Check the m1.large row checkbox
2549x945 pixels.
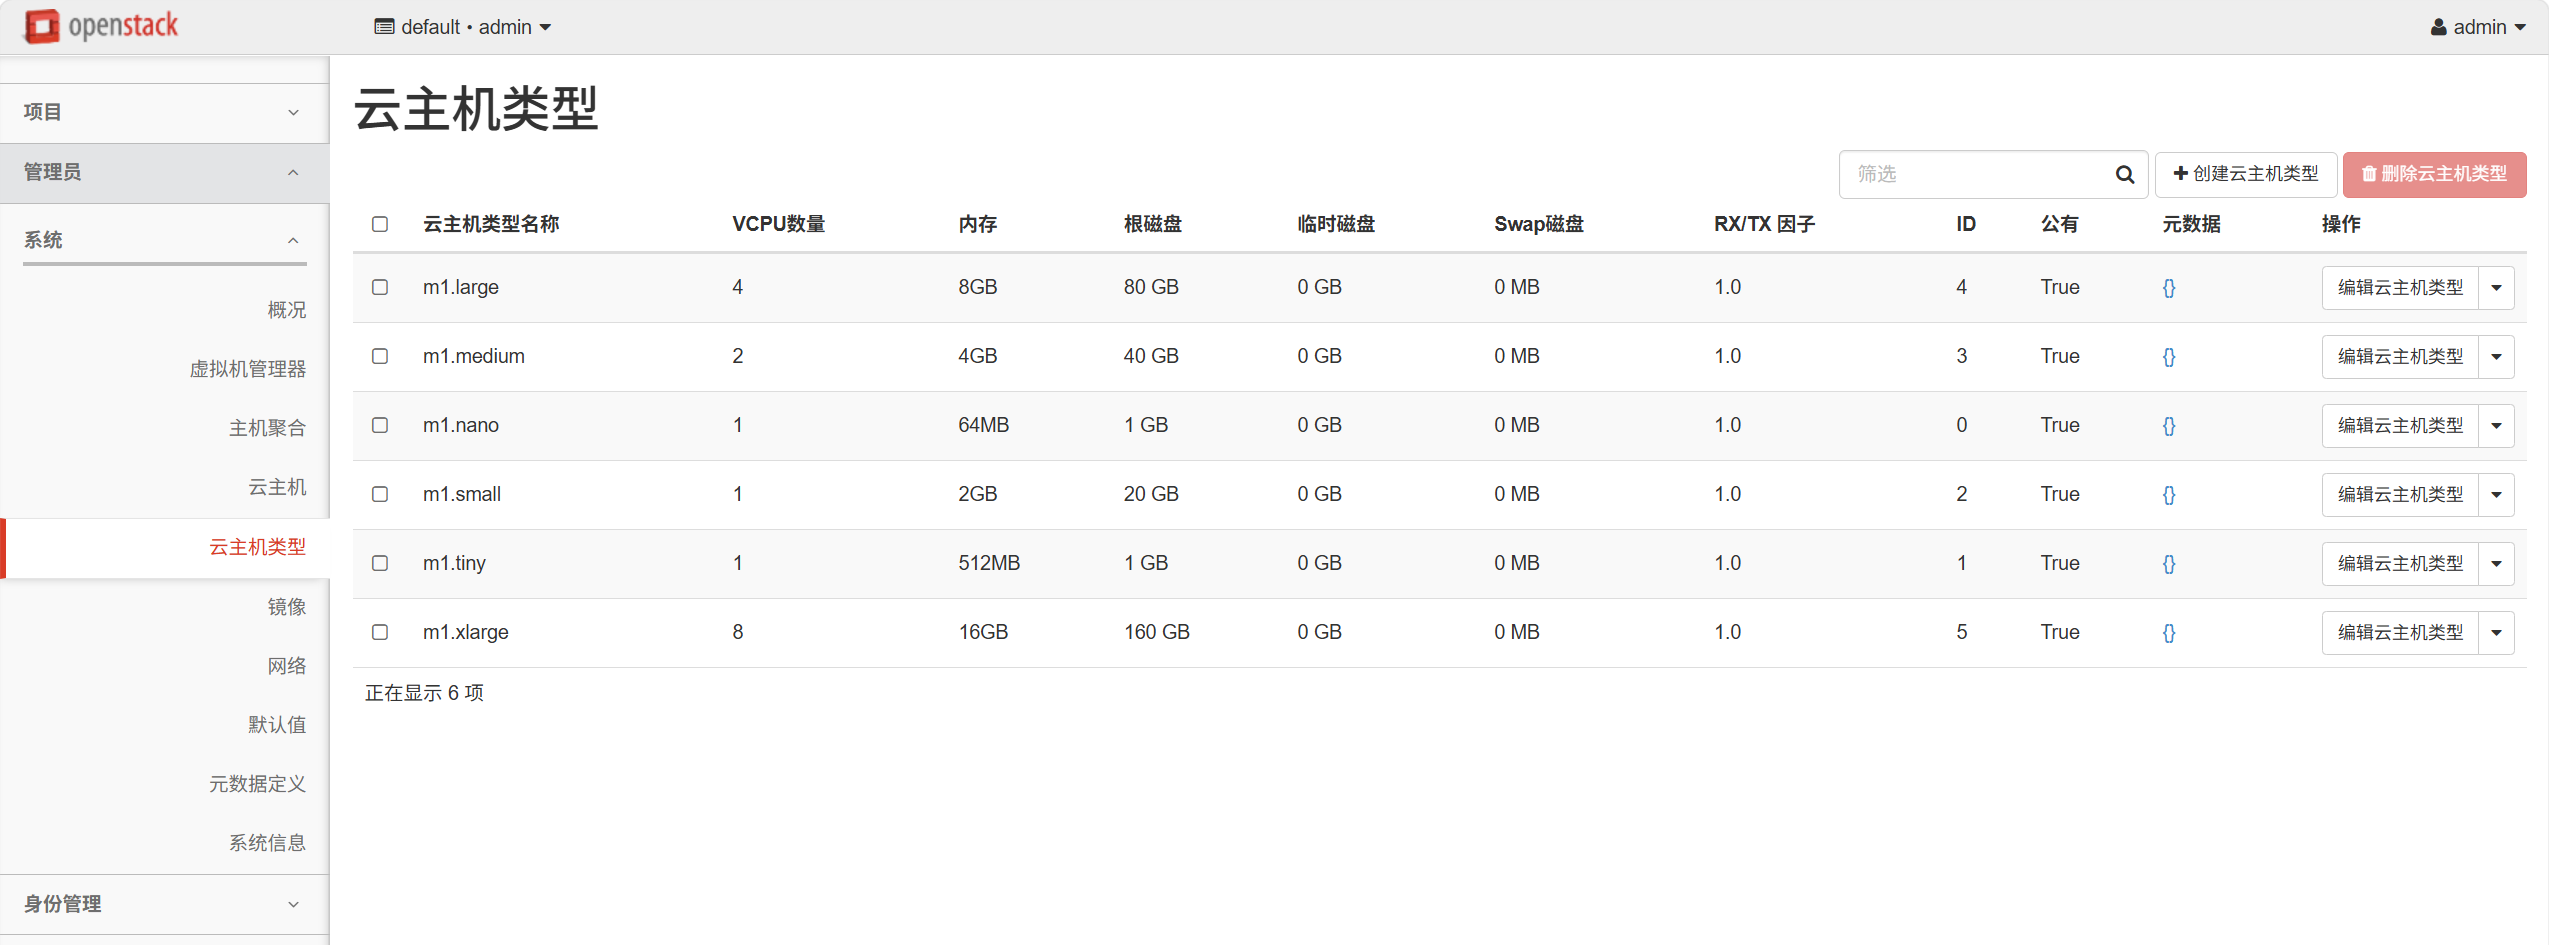pyautogui.click(x=380, y=287)
